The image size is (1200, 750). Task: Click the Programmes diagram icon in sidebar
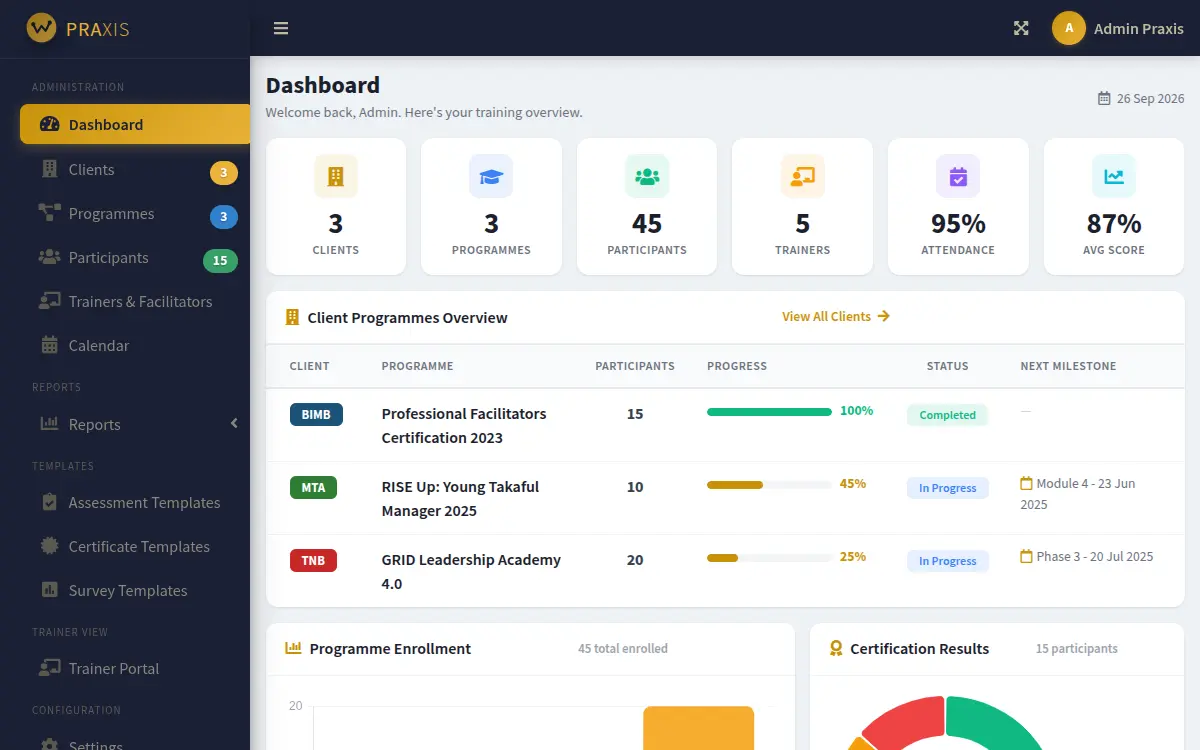click(49, 213)
